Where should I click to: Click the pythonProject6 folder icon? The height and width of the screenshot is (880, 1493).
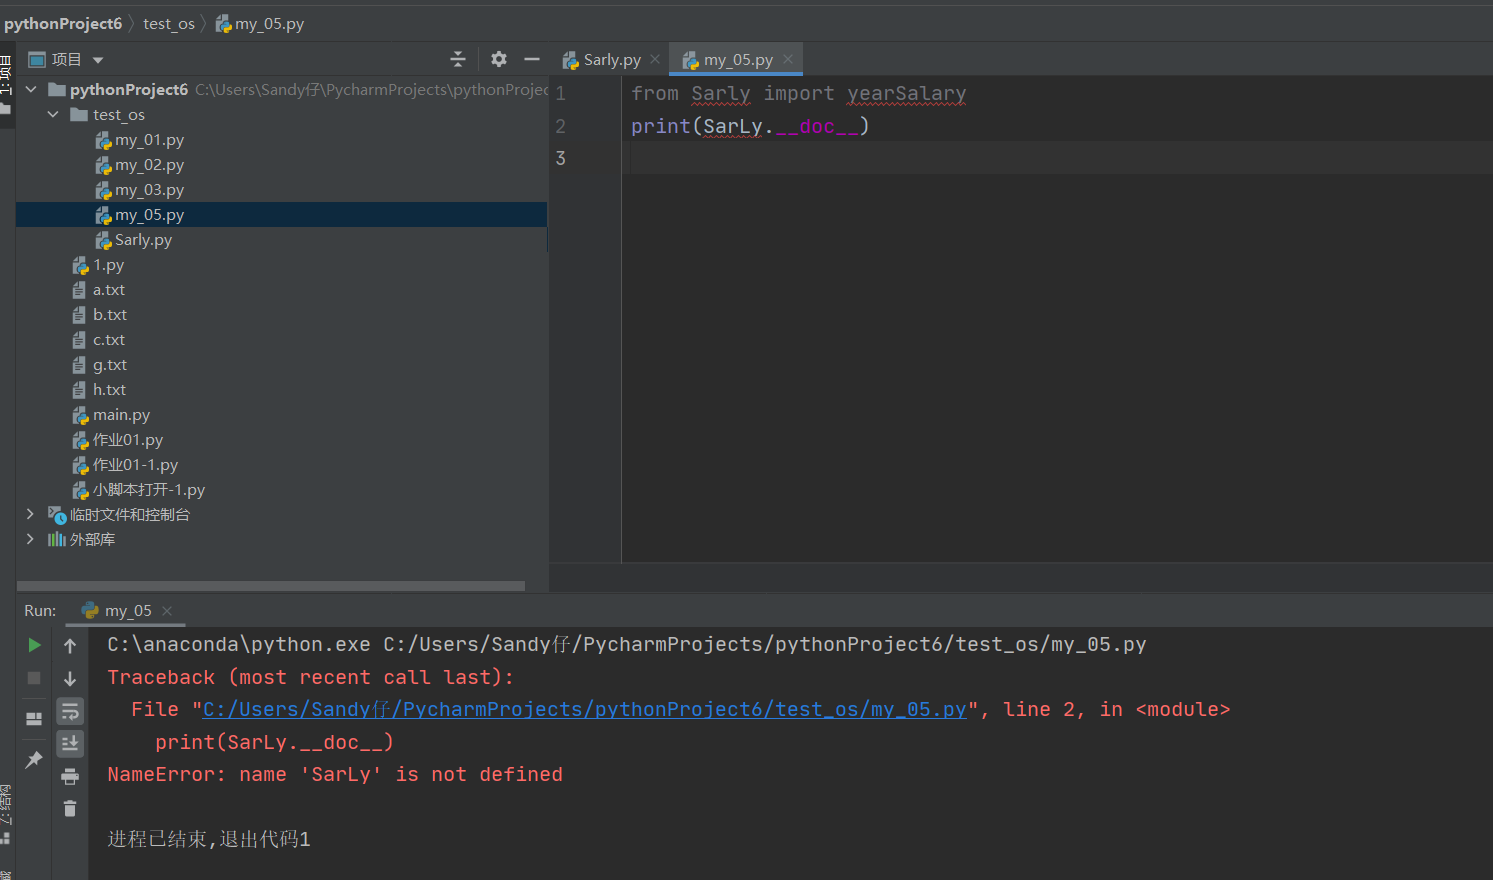point(57,89)
